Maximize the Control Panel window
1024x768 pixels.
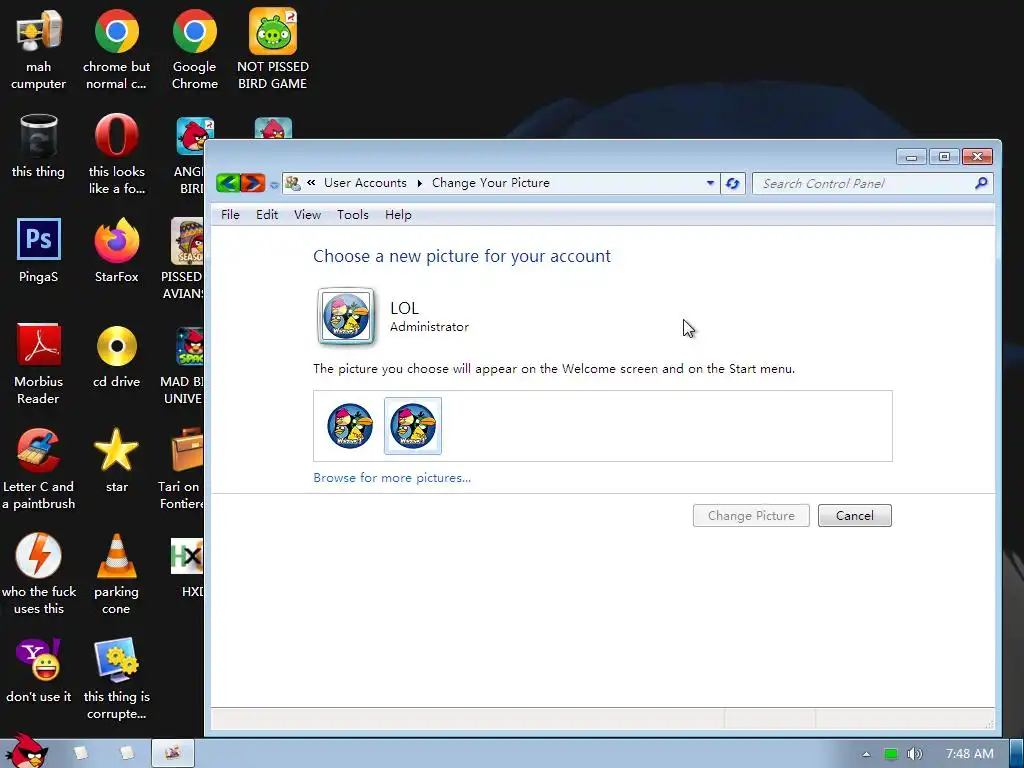(944, 157)
